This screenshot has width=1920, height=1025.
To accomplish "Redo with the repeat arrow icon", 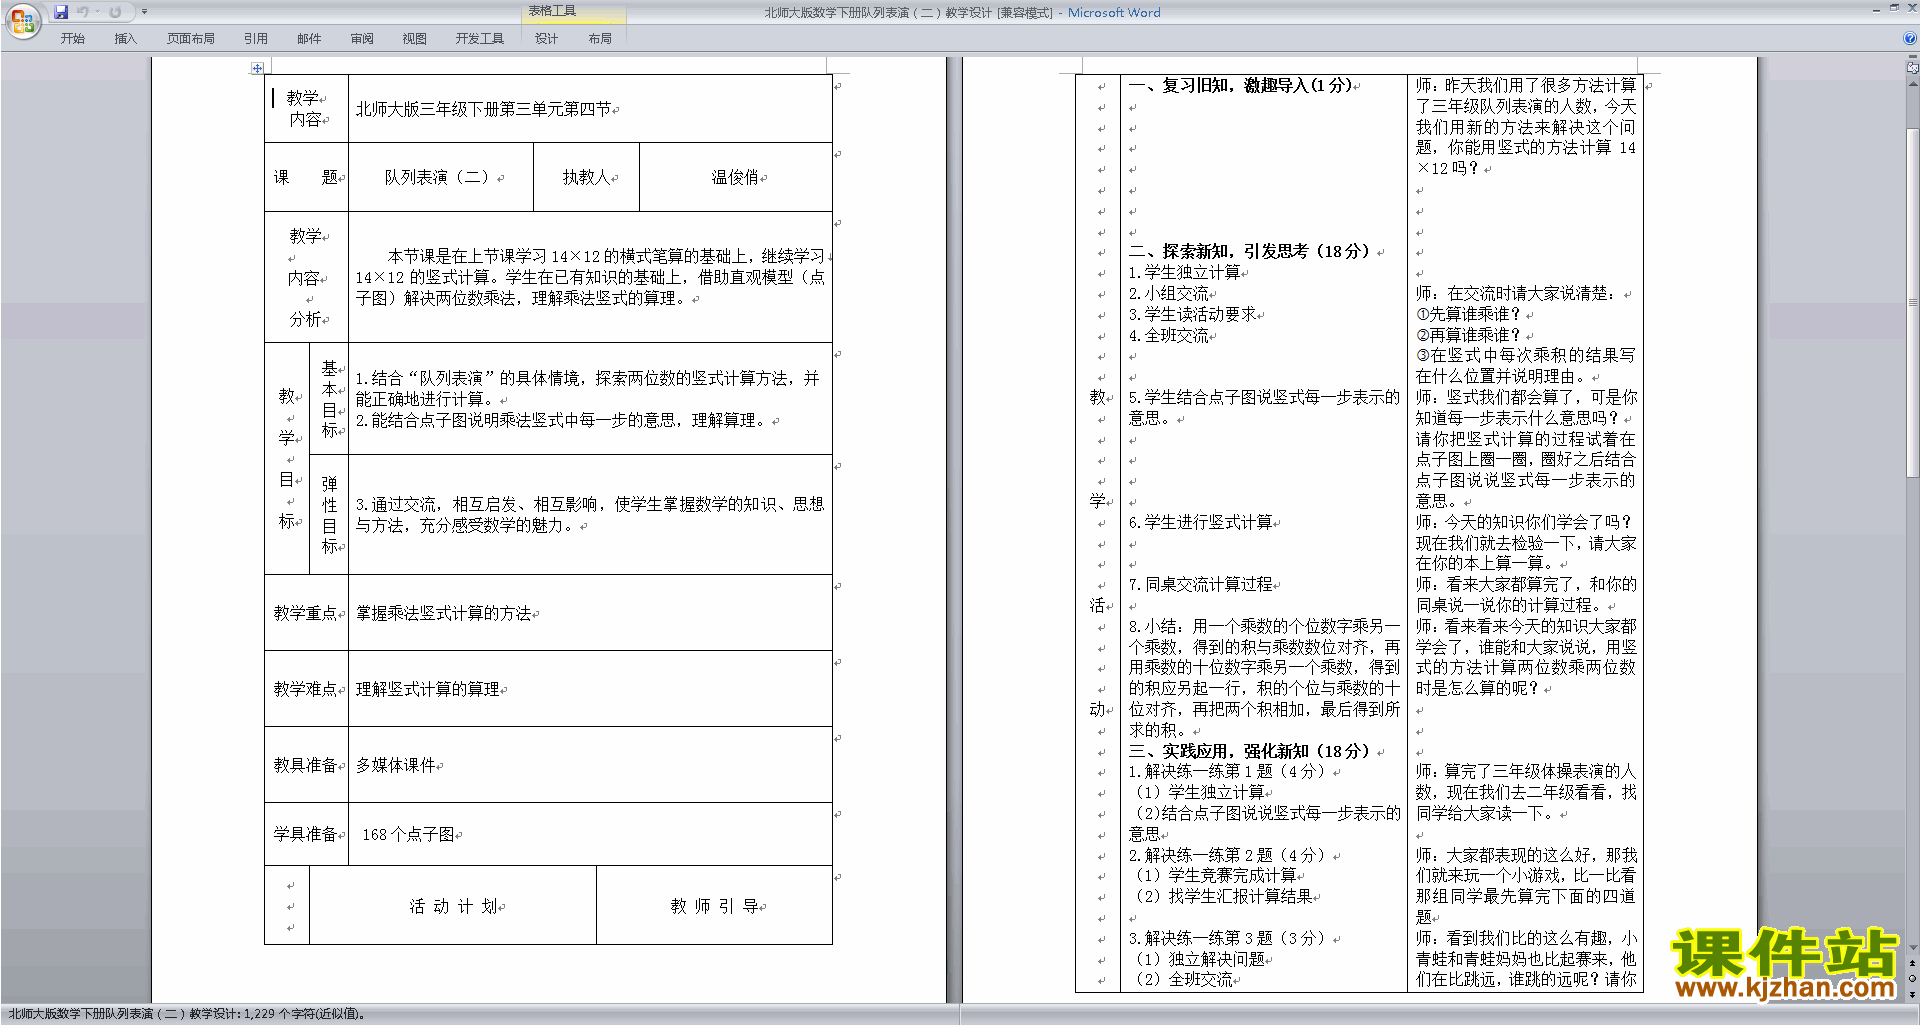I will click(115, 12).
